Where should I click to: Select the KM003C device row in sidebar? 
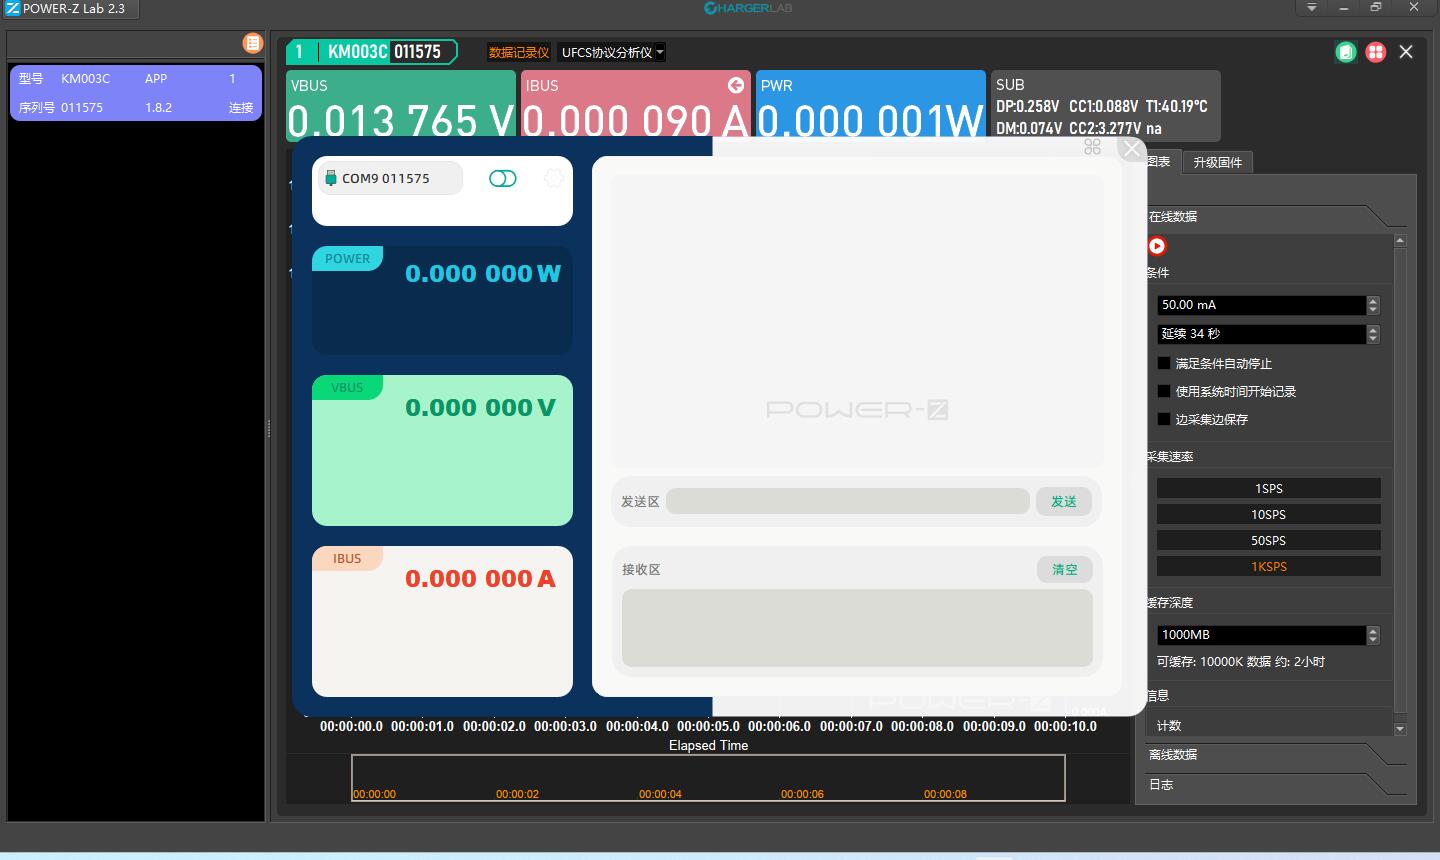(136, 93)
